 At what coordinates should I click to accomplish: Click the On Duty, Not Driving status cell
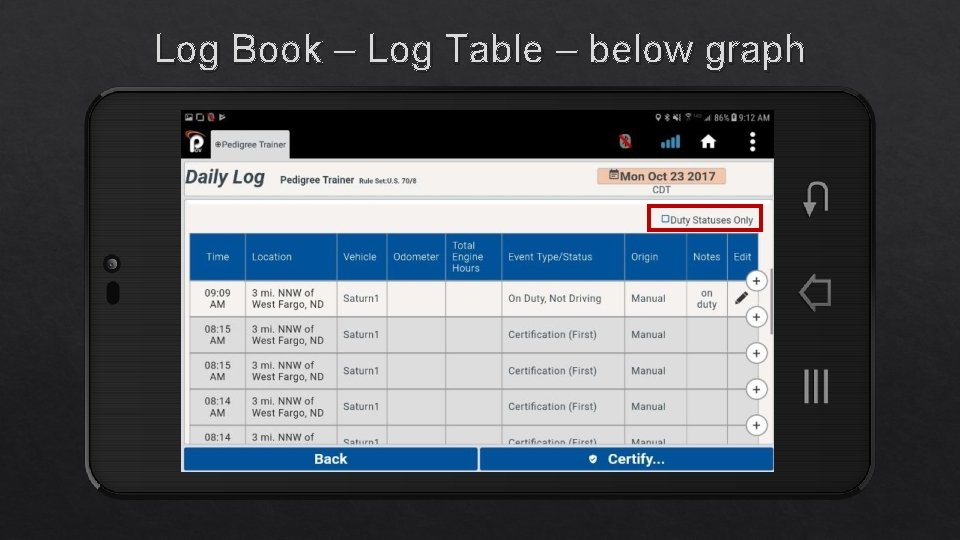[563, 299]
